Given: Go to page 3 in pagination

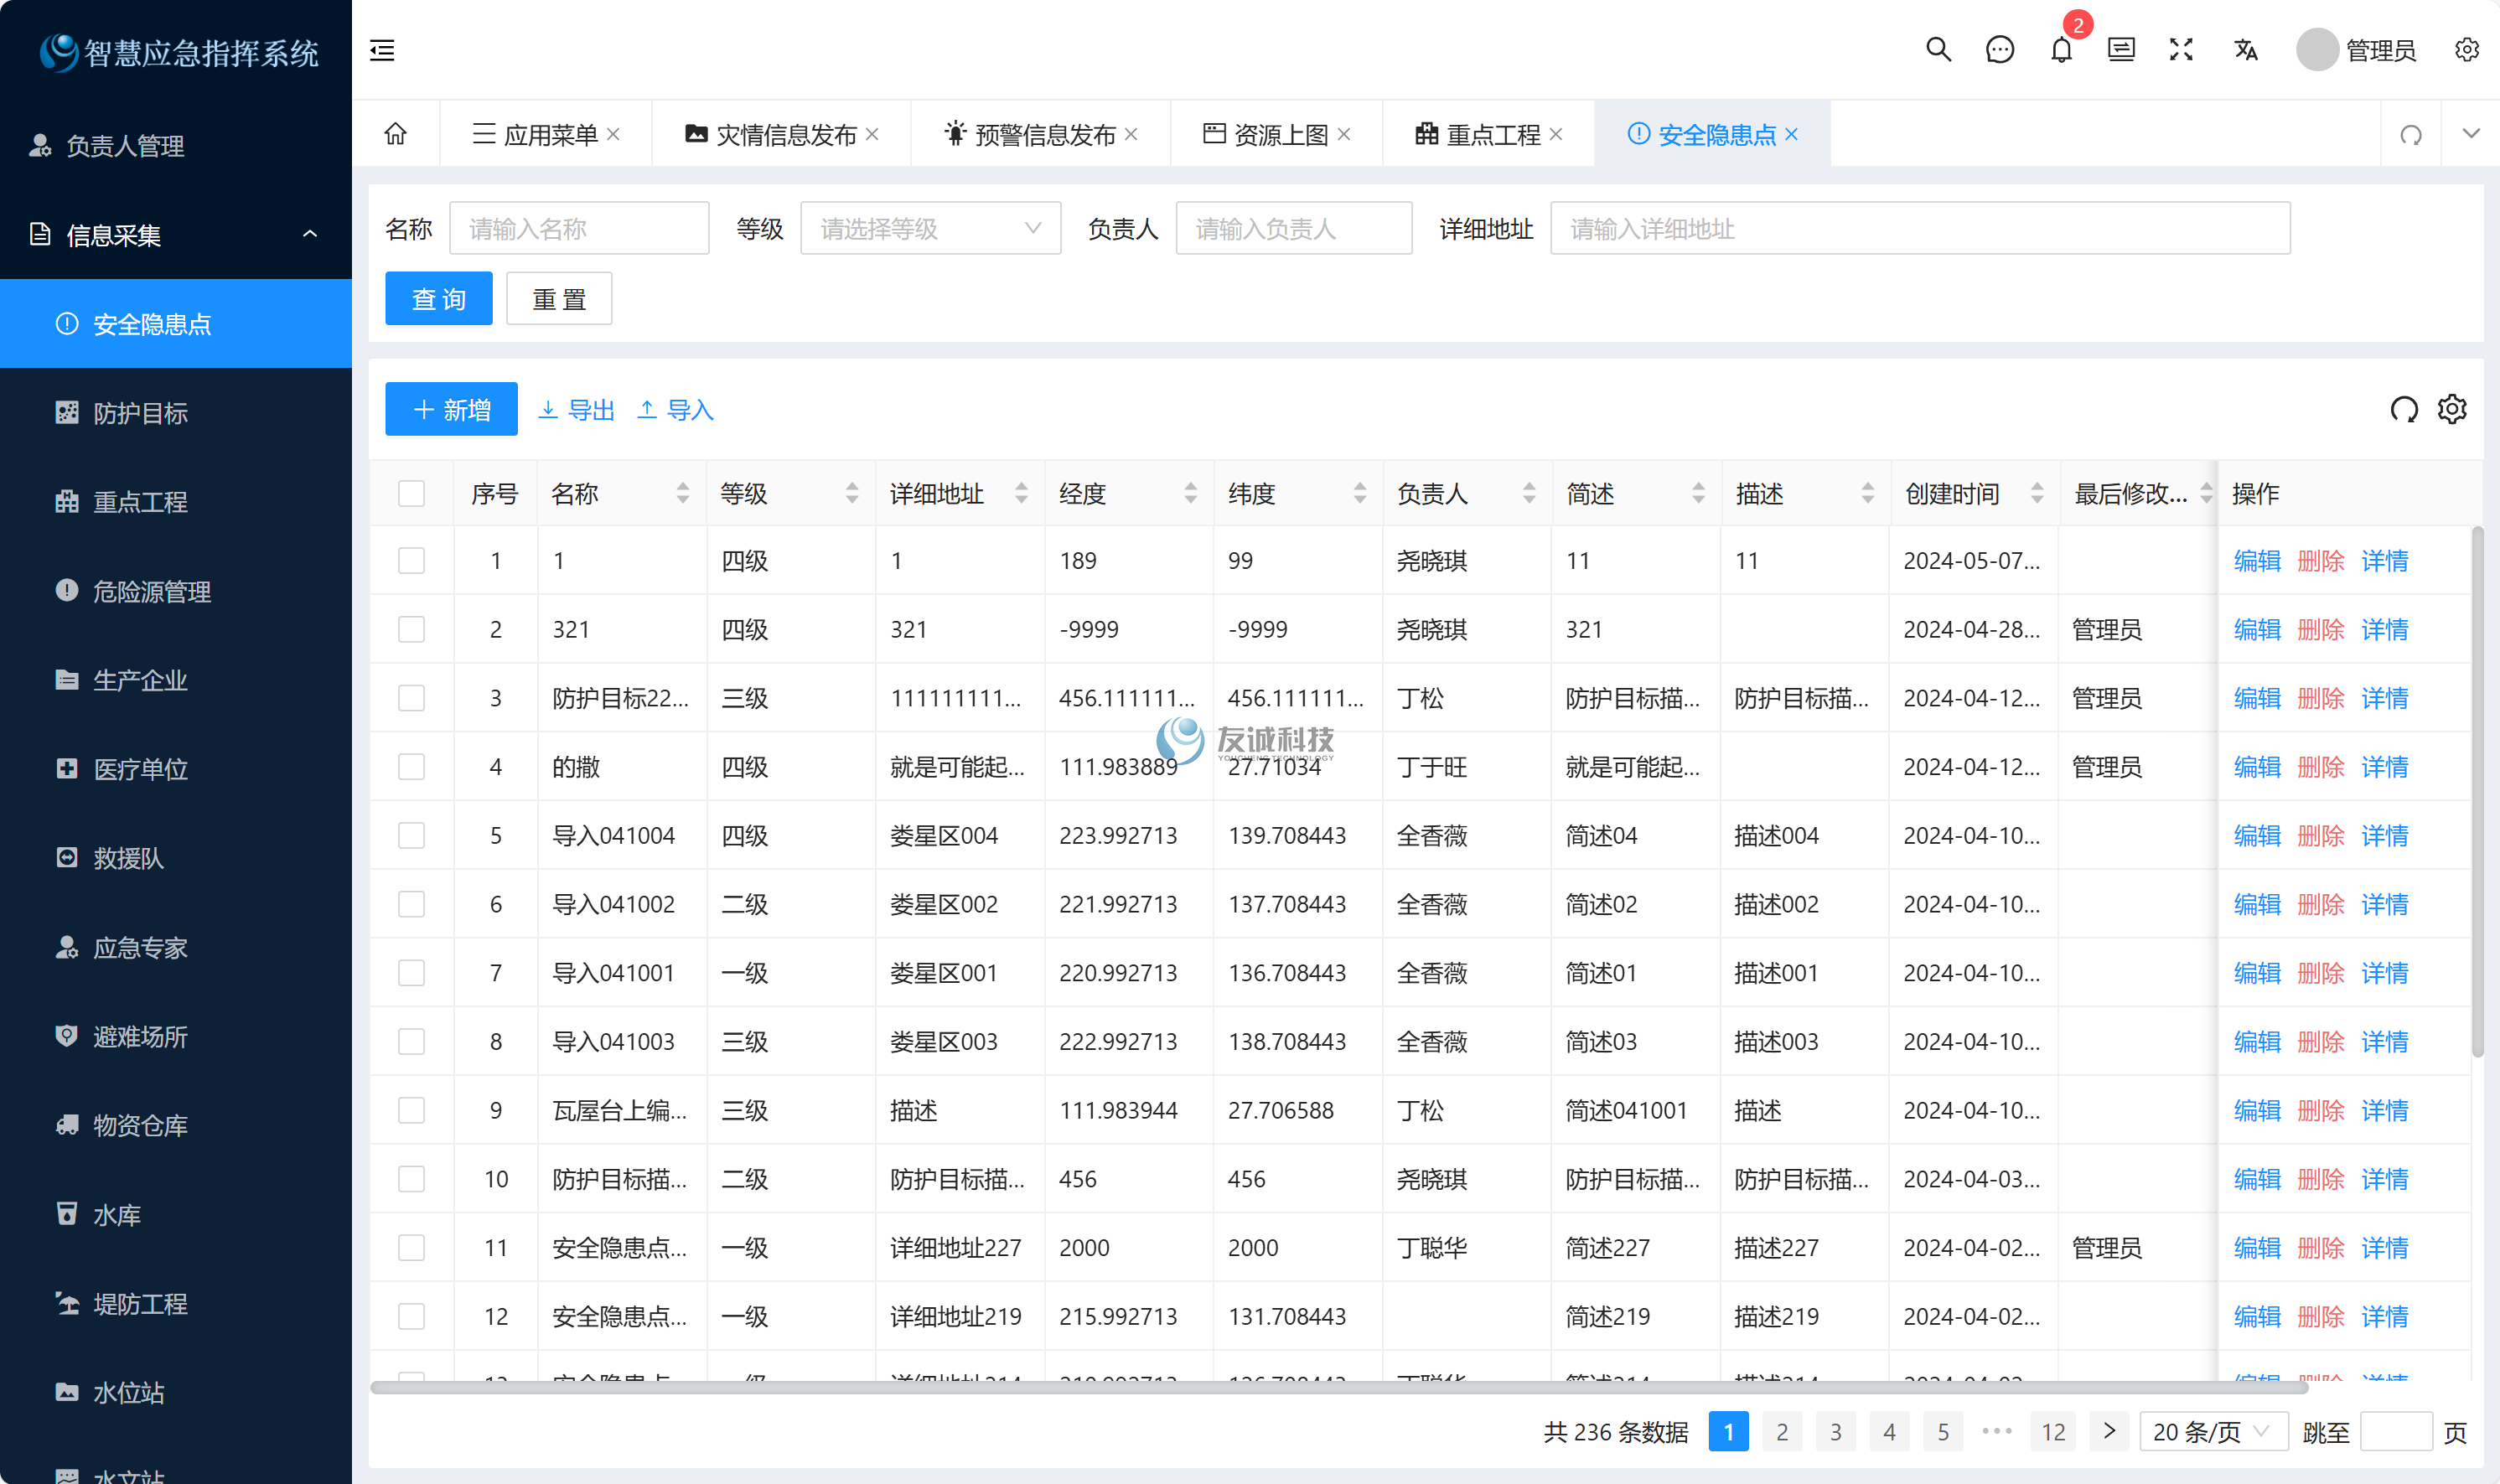Looking at the screenshot, I should pos(1836,1432).
